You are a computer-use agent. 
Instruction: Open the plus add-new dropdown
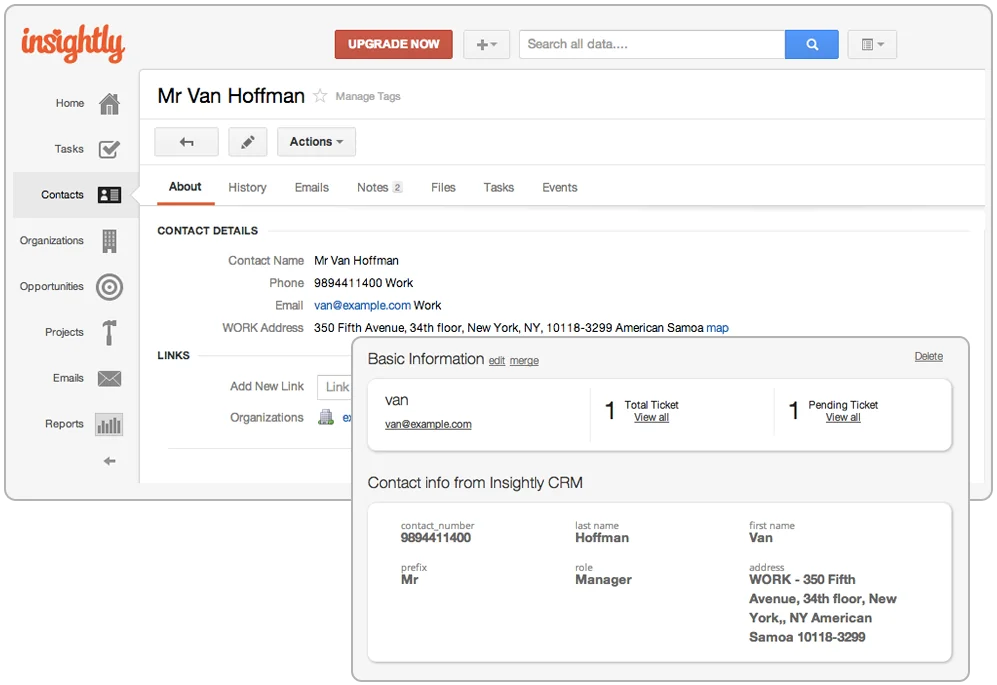(x=486, y=45)
